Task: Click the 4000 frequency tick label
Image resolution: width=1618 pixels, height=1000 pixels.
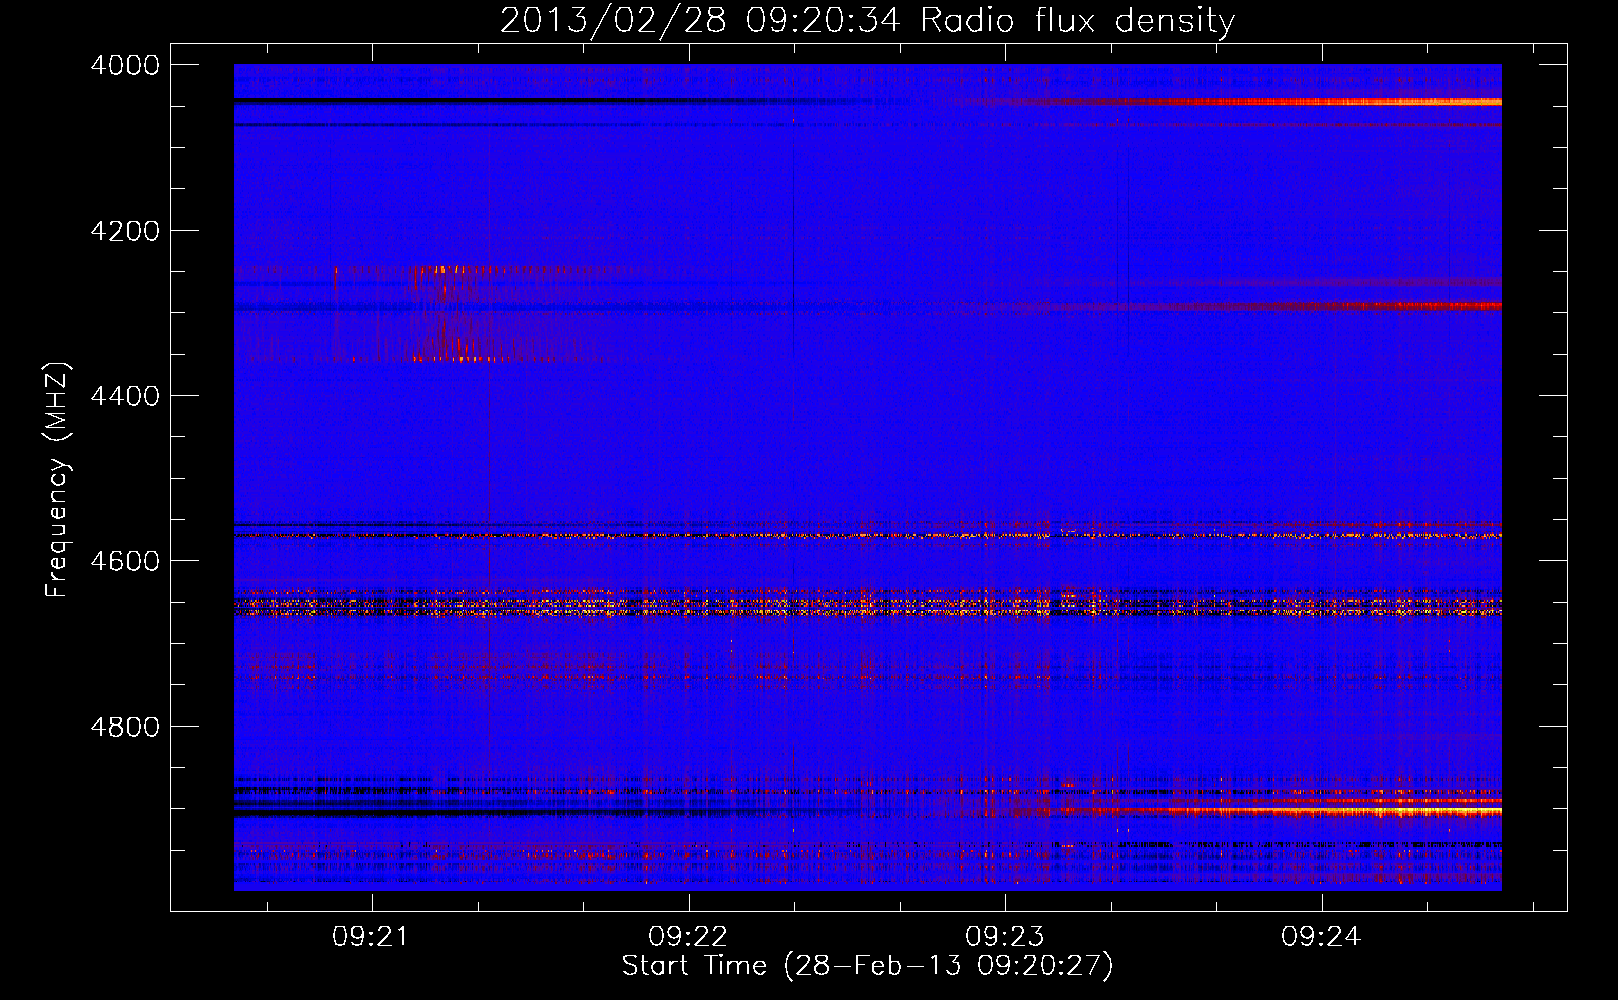Action: 125,65
